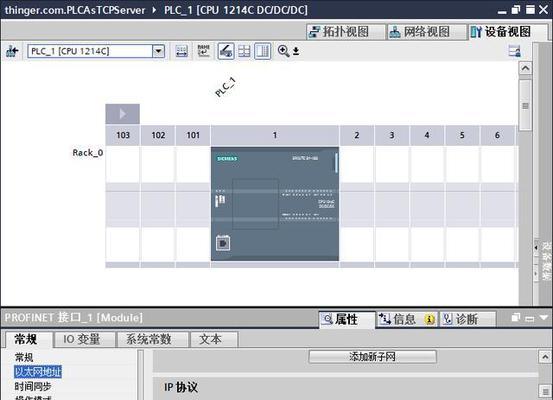Toggle the column layout view button

pos(263,51)
